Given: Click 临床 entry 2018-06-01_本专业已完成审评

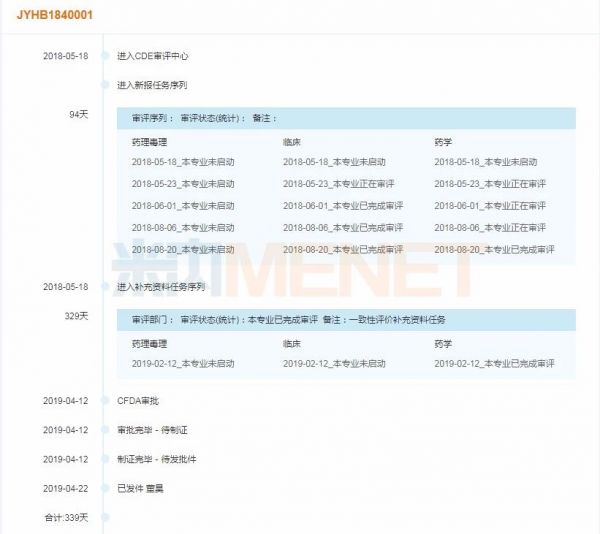Looking at the screenshot, I should point(343,206).
